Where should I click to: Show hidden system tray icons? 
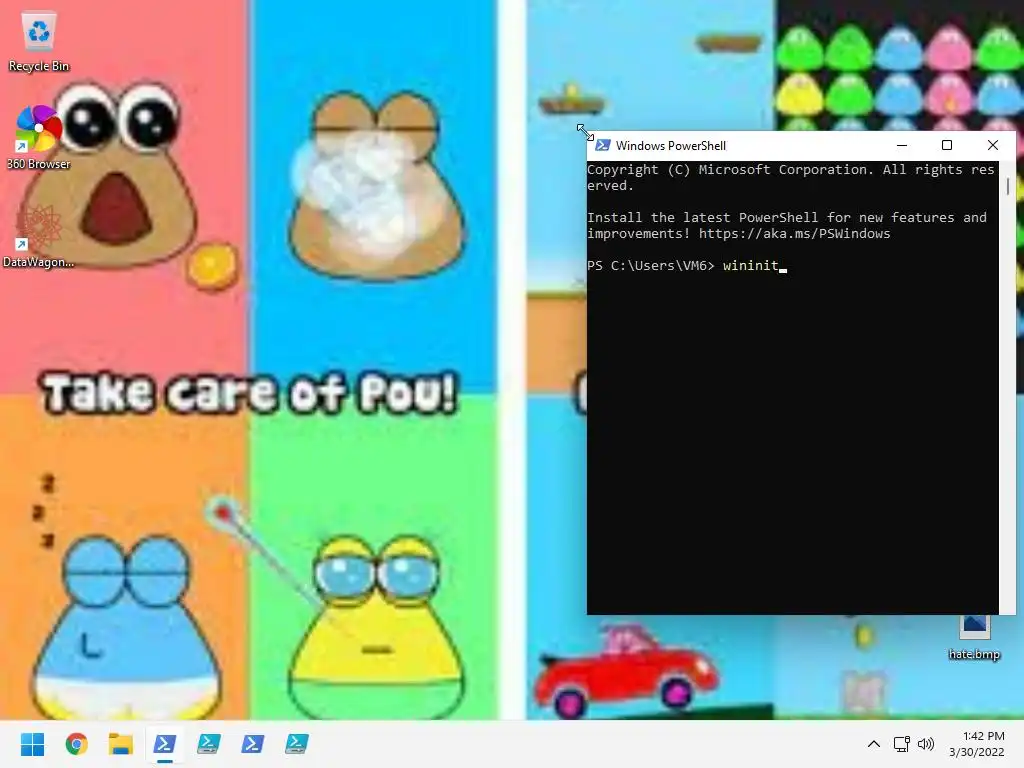pyautogui.click(x=874, y=744)
